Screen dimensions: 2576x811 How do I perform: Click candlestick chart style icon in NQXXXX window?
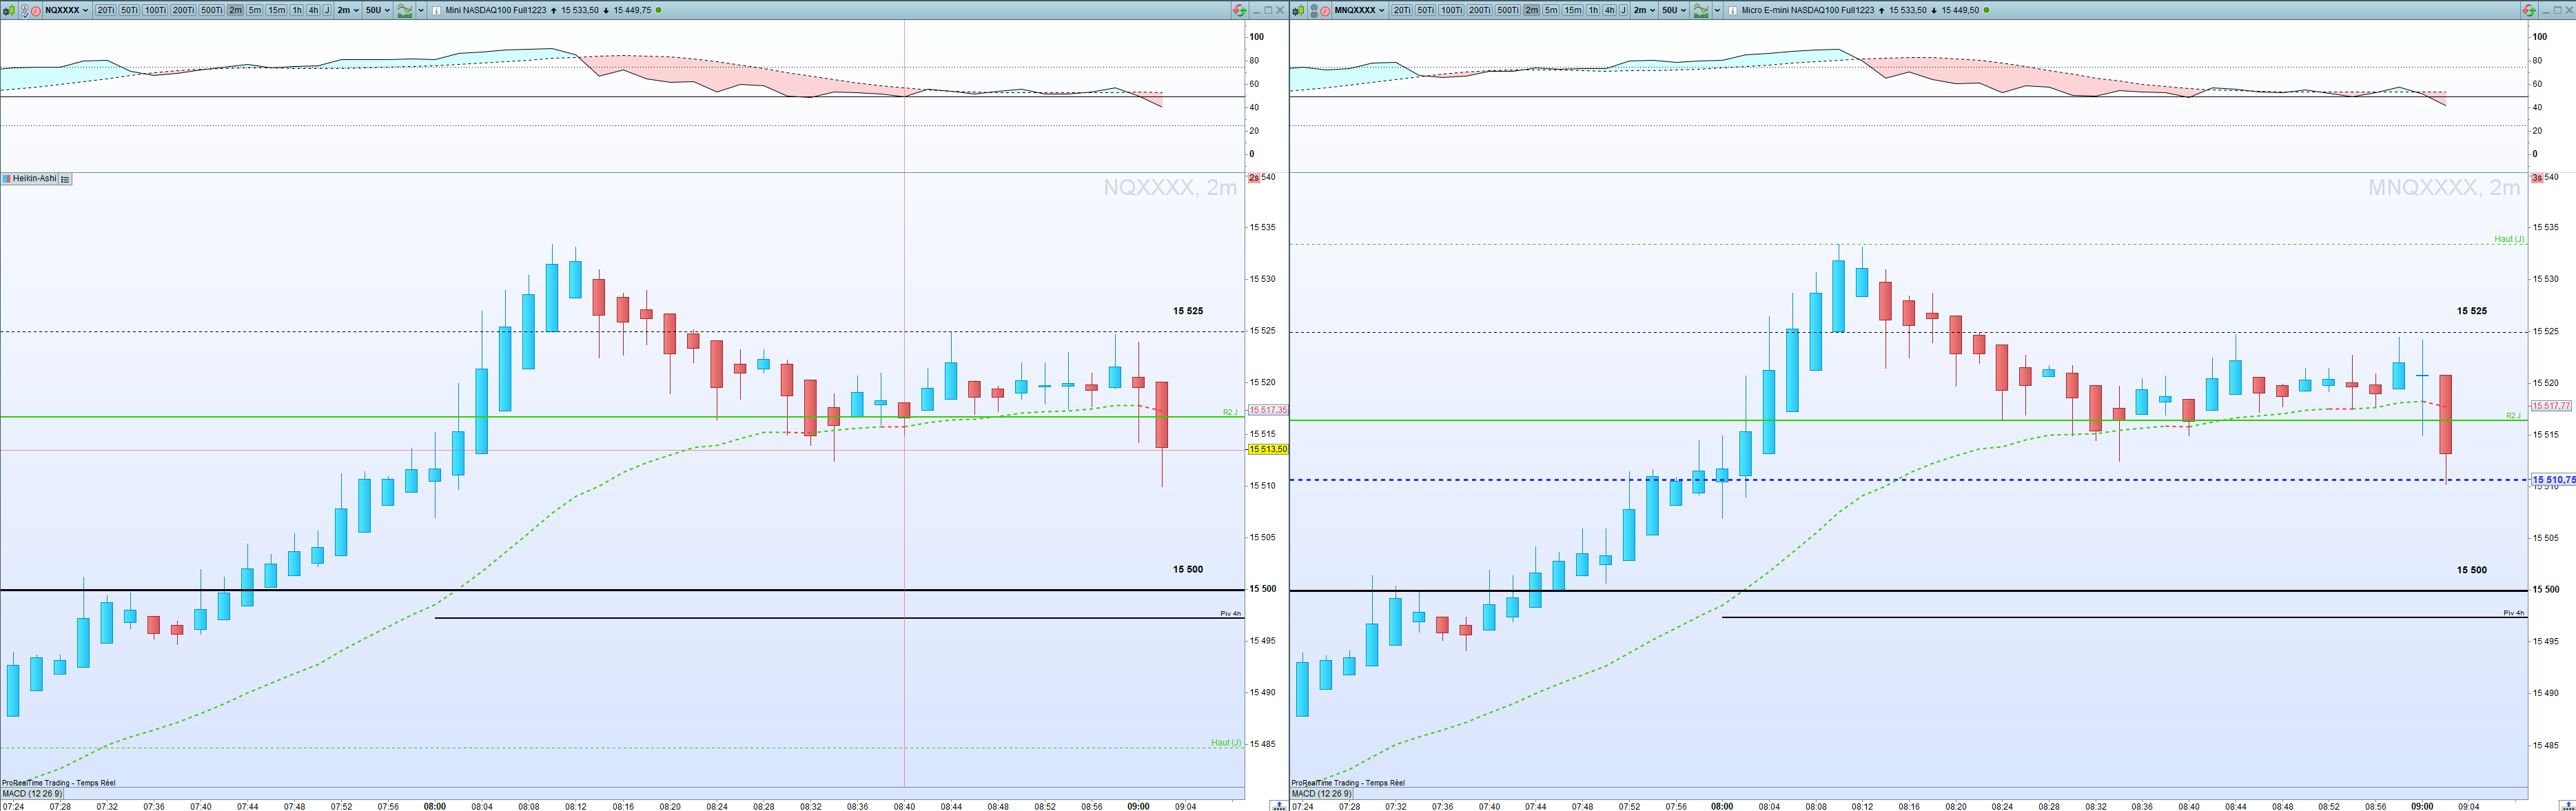(x=9, y=10)
